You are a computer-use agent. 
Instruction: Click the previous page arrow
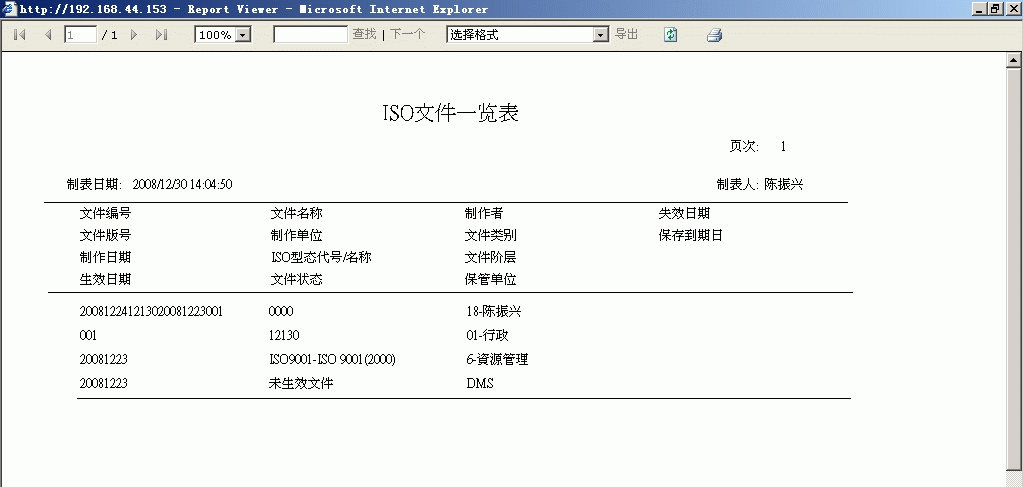pos(47,35)
